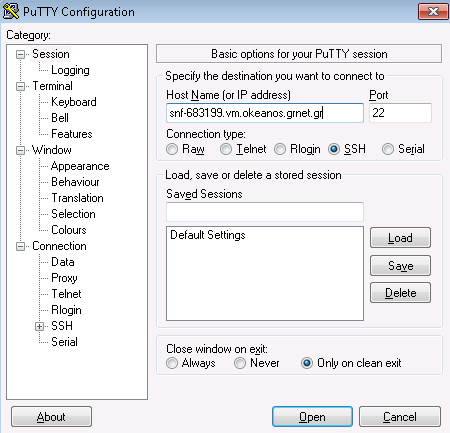Open the Logging settings
The height and width of the screenshot is (433, 450).
pos(70,70)
